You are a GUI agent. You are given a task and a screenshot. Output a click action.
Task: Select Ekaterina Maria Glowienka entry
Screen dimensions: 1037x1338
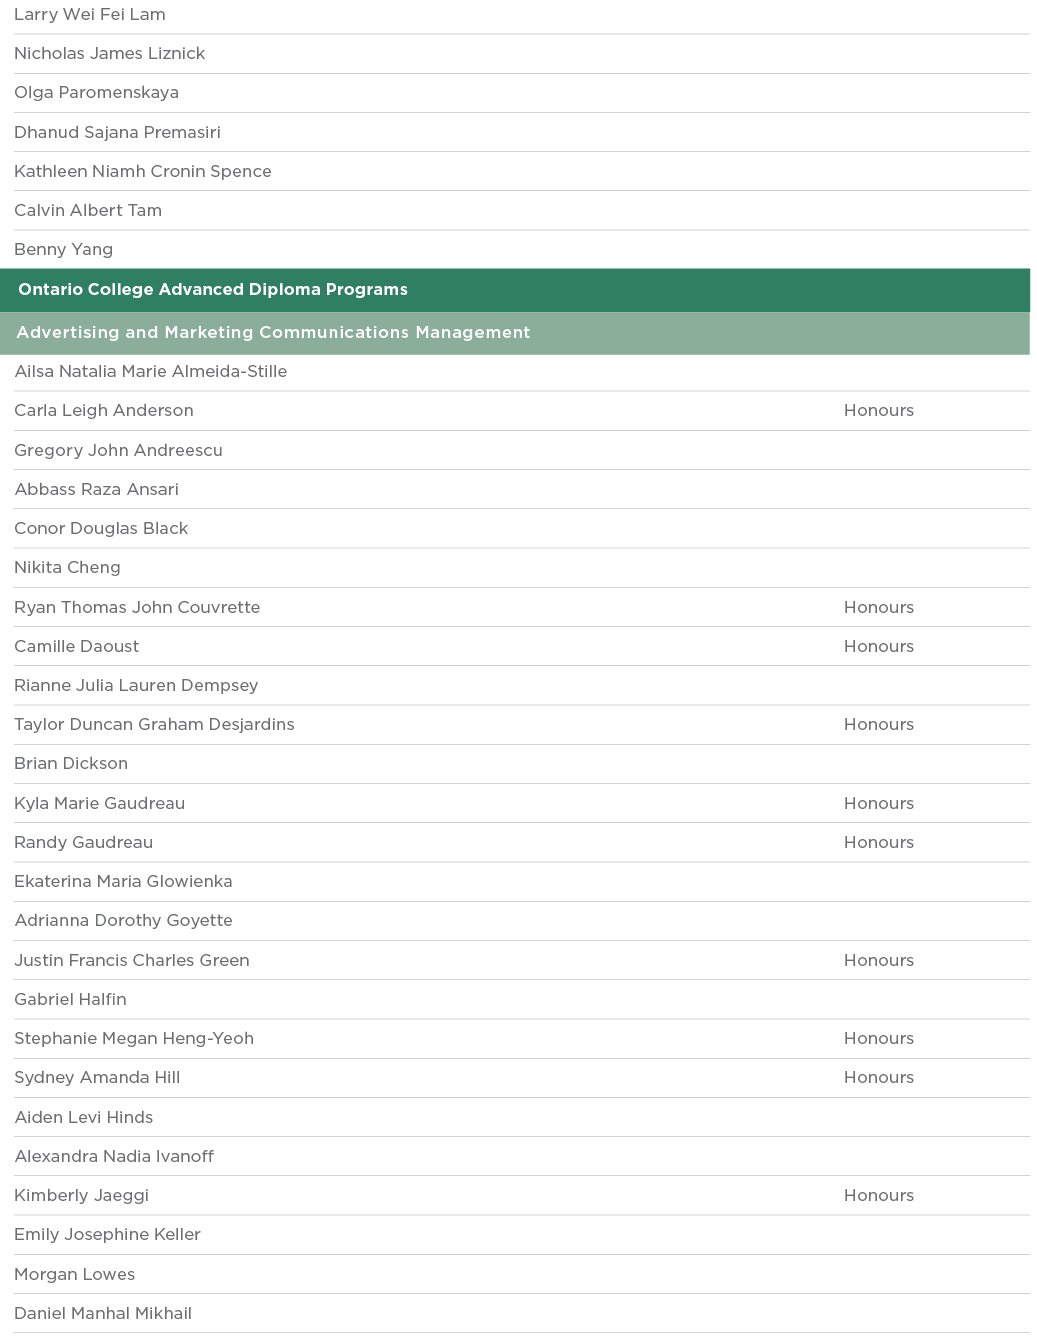(123, 882)
